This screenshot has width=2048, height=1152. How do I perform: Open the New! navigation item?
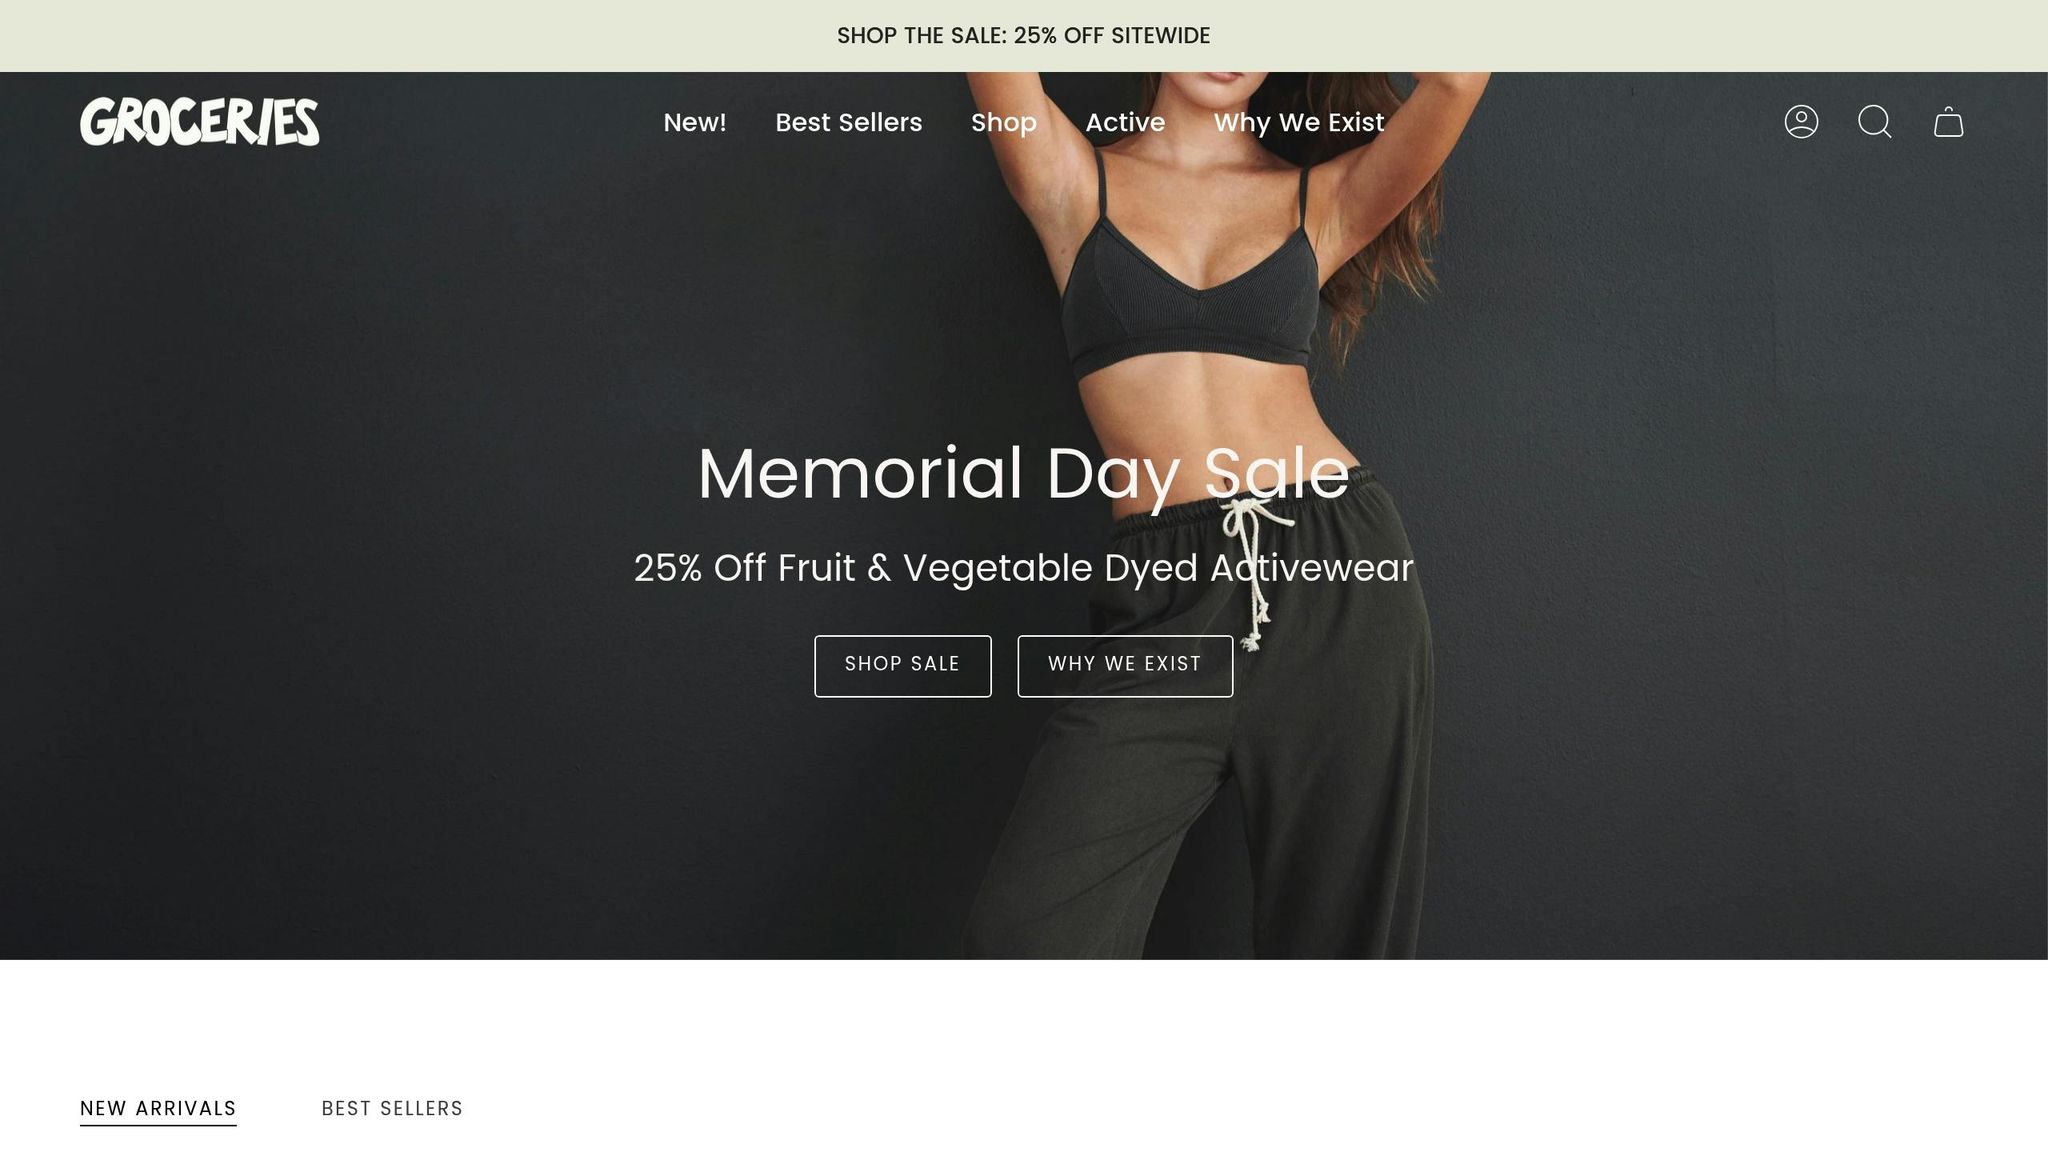coord(695,122)
